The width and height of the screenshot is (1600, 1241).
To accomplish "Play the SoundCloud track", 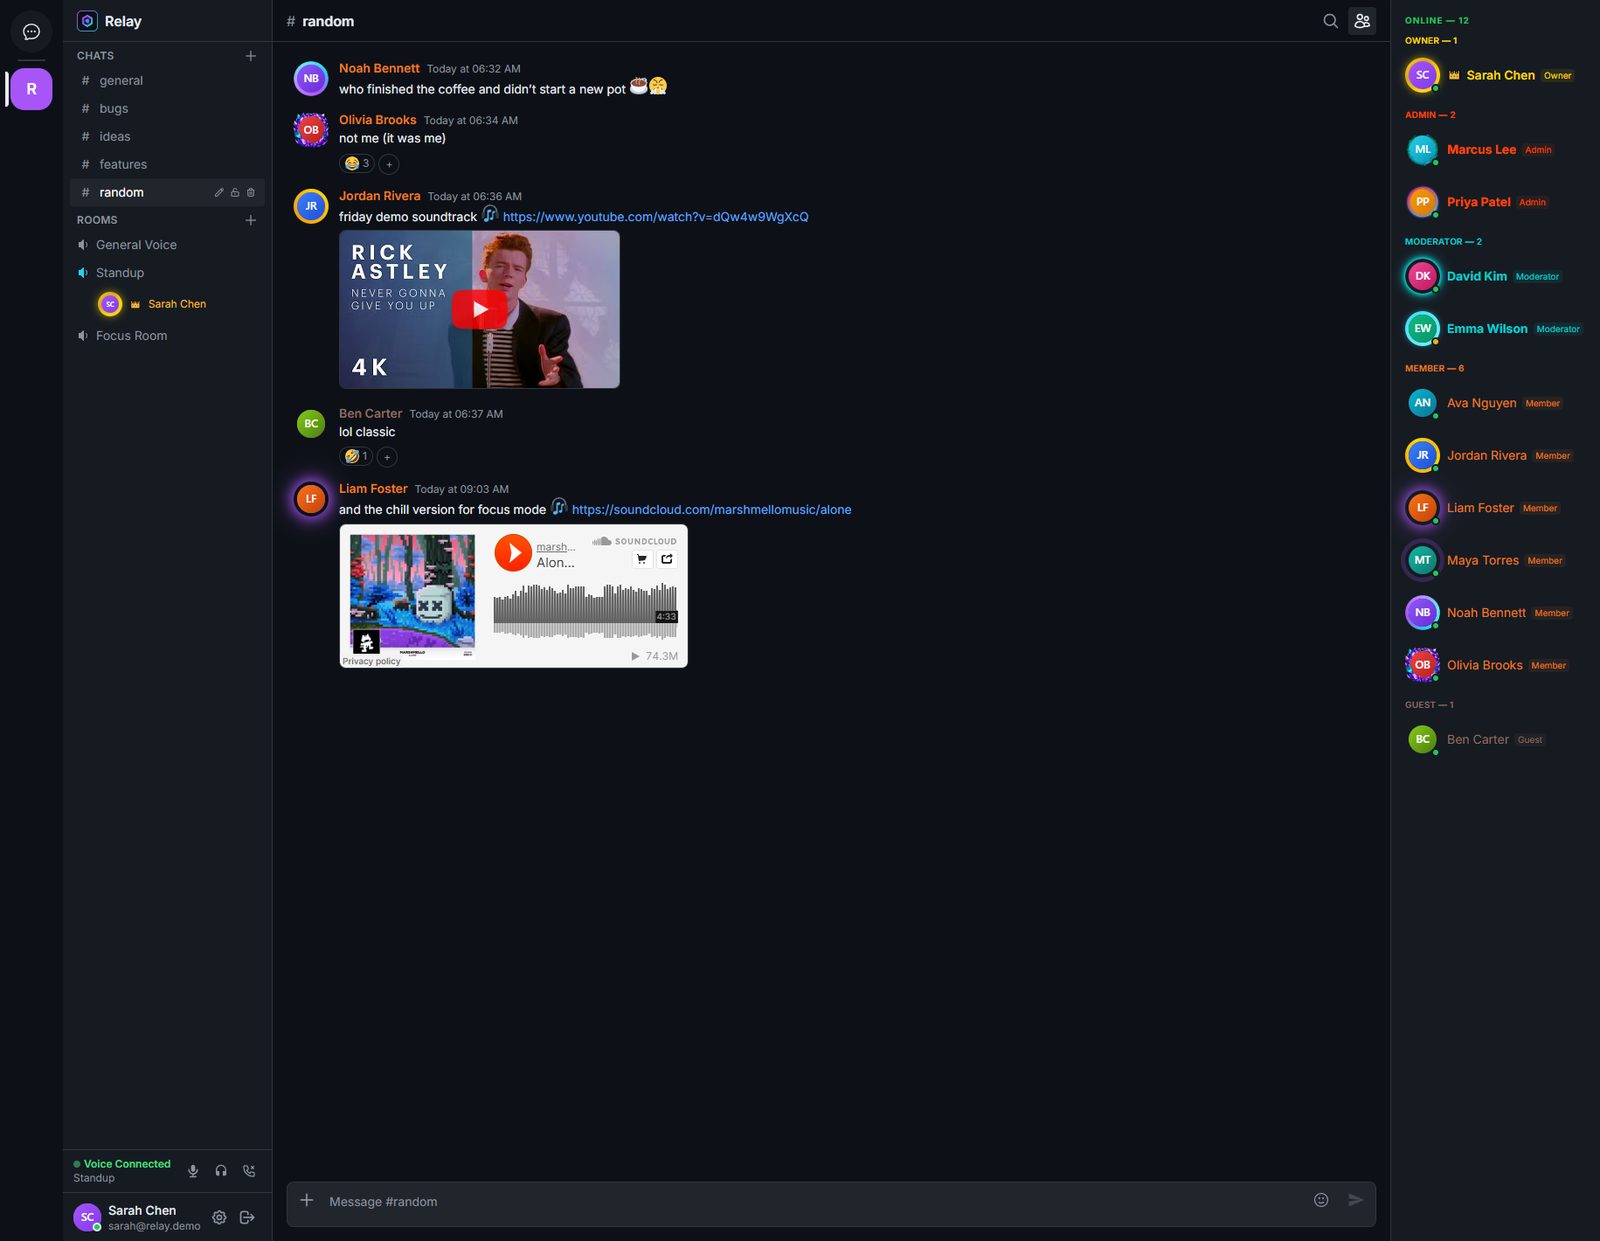I will pos(513,552).
